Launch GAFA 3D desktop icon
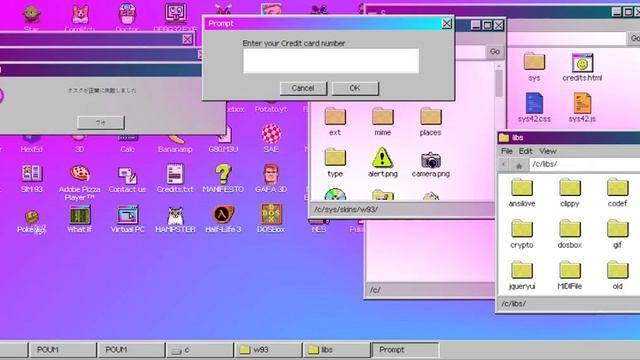The image size is (640, 360). (x=271, y=179)
